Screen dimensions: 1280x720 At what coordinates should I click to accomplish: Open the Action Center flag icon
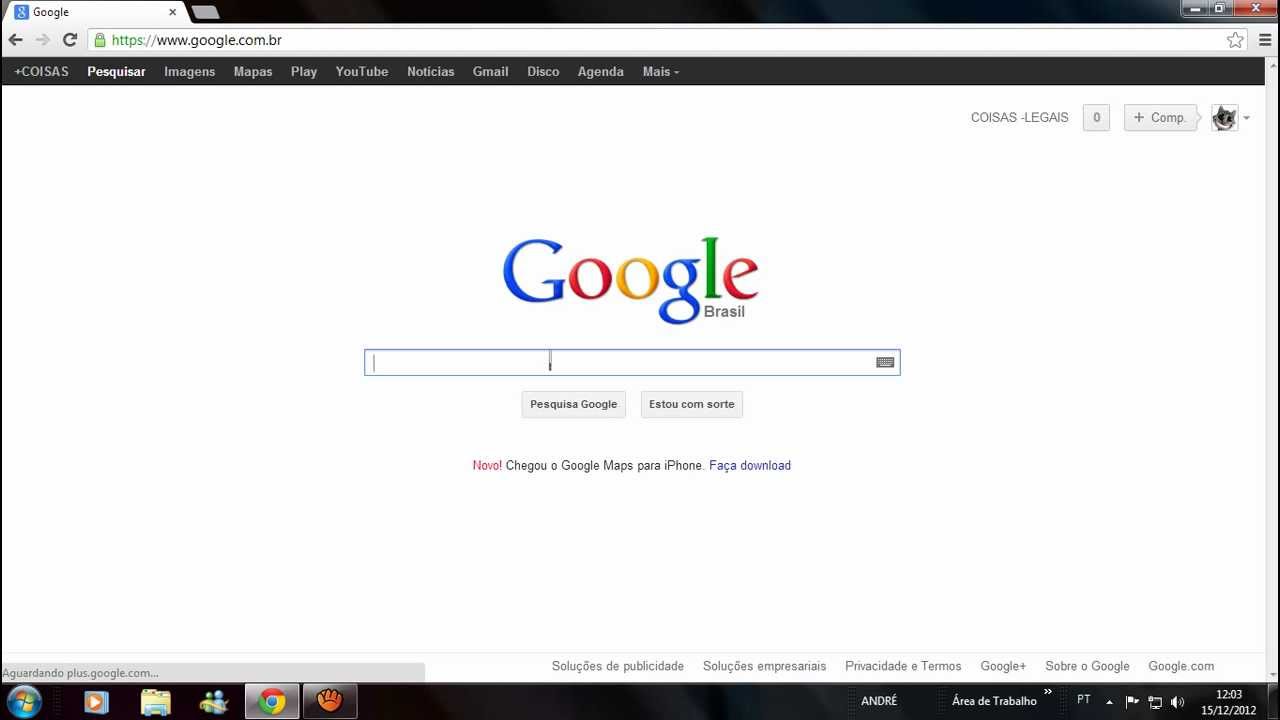(1132, 702)
